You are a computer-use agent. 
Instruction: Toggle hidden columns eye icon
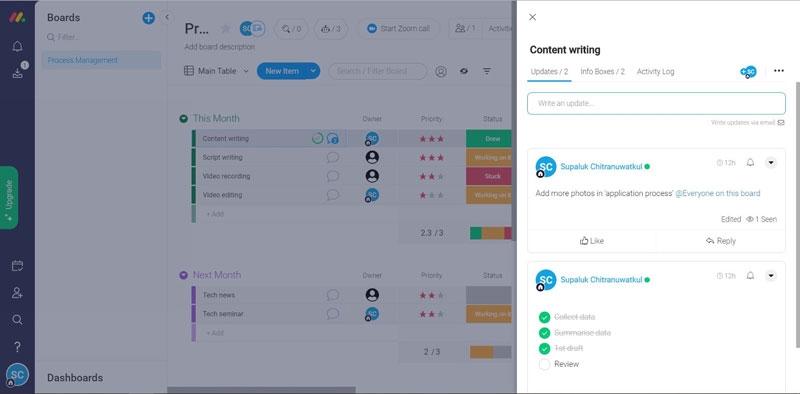(464, 71)
